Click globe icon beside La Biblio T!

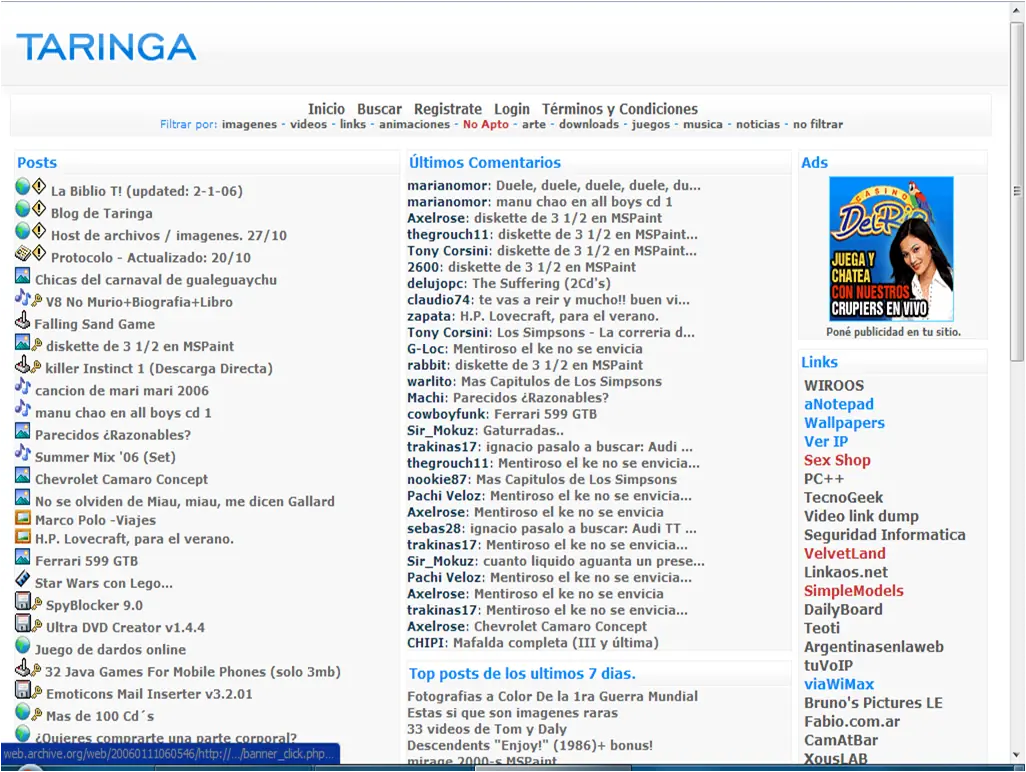pos(23,187)
